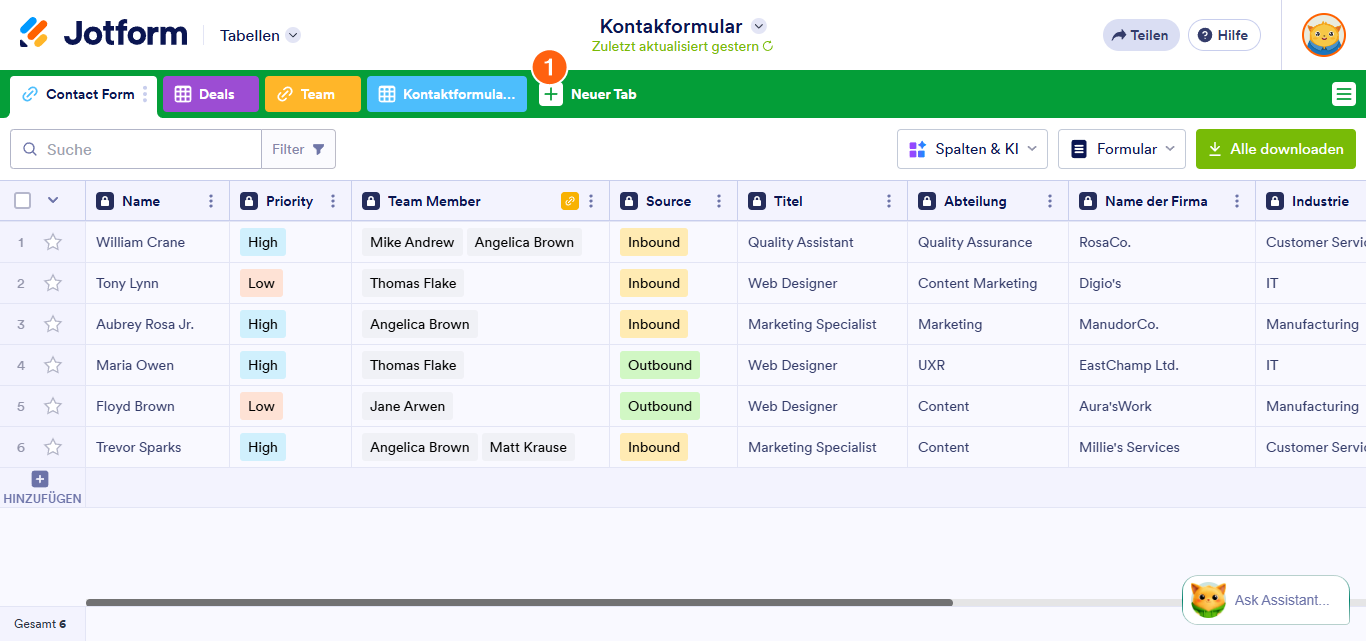Star the Aubrey Rosa Jr. row
Image resolution: width=1366 pixels, height=641 pixels.
click(x=53, y=324)
